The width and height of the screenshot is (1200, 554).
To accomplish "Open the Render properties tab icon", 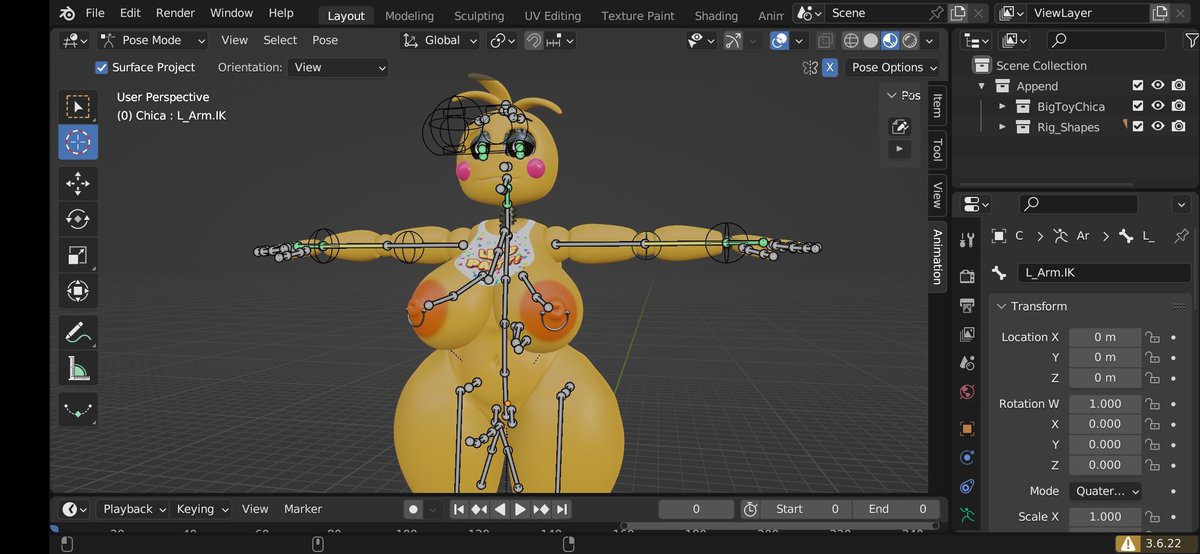I will coord(966,275).
